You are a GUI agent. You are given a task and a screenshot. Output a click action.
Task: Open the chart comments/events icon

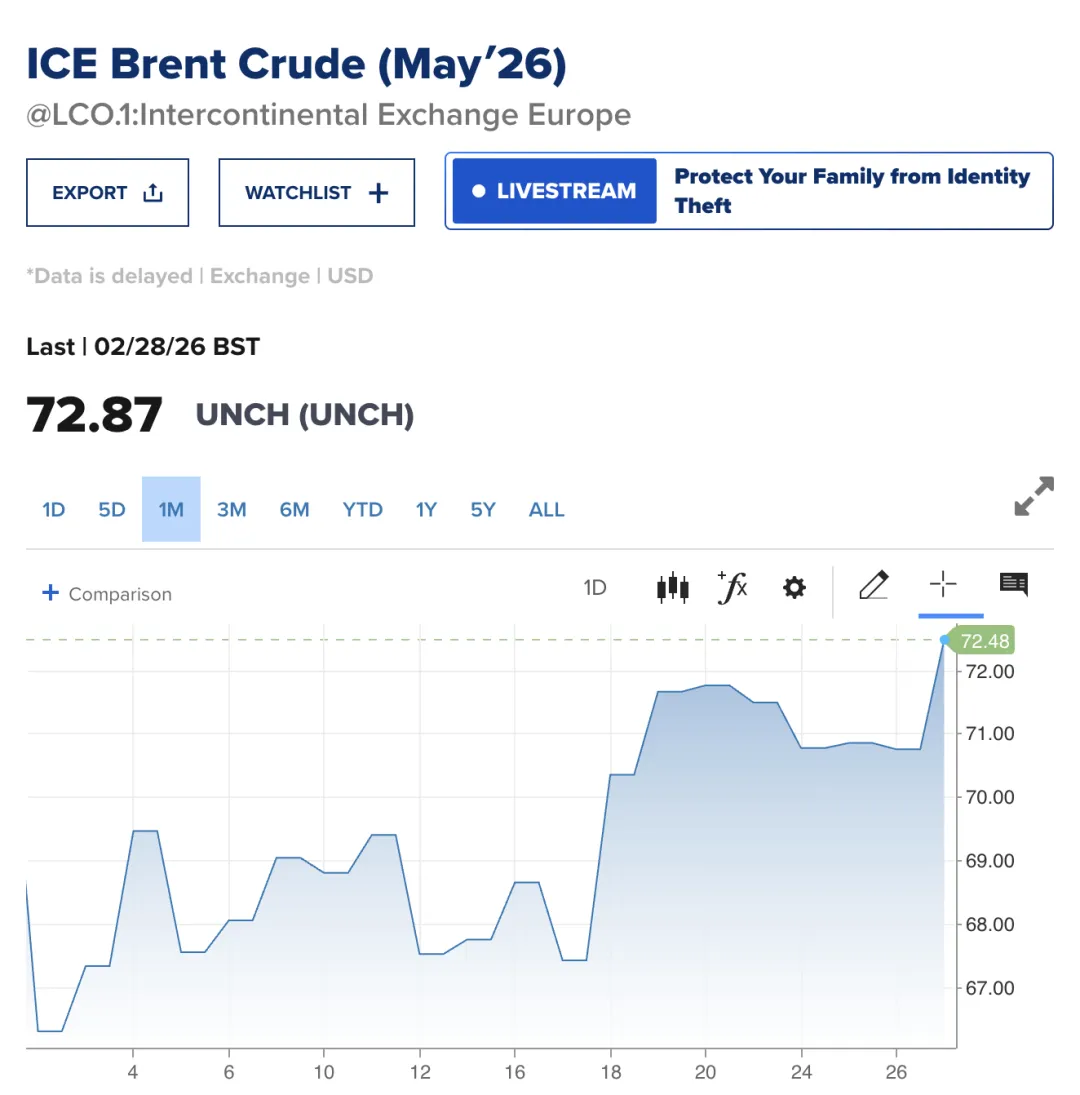[x=1014, y=585]
